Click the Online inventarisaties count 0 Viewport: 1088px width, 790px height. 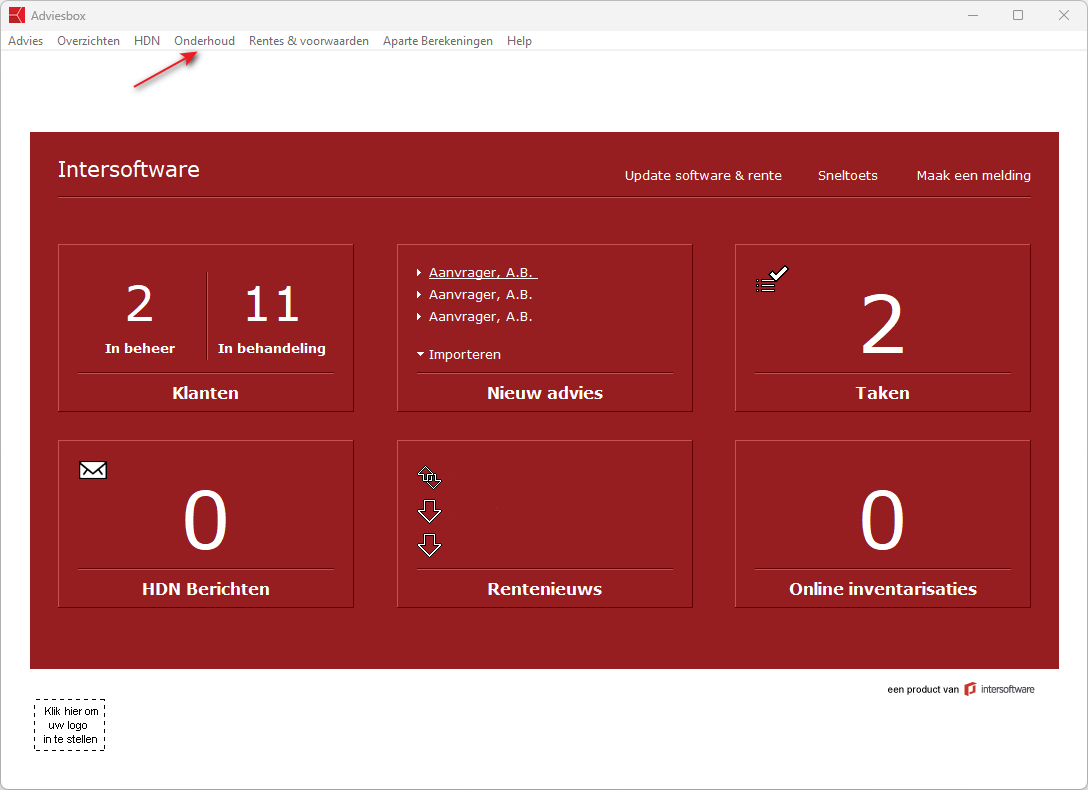point(883,520)
